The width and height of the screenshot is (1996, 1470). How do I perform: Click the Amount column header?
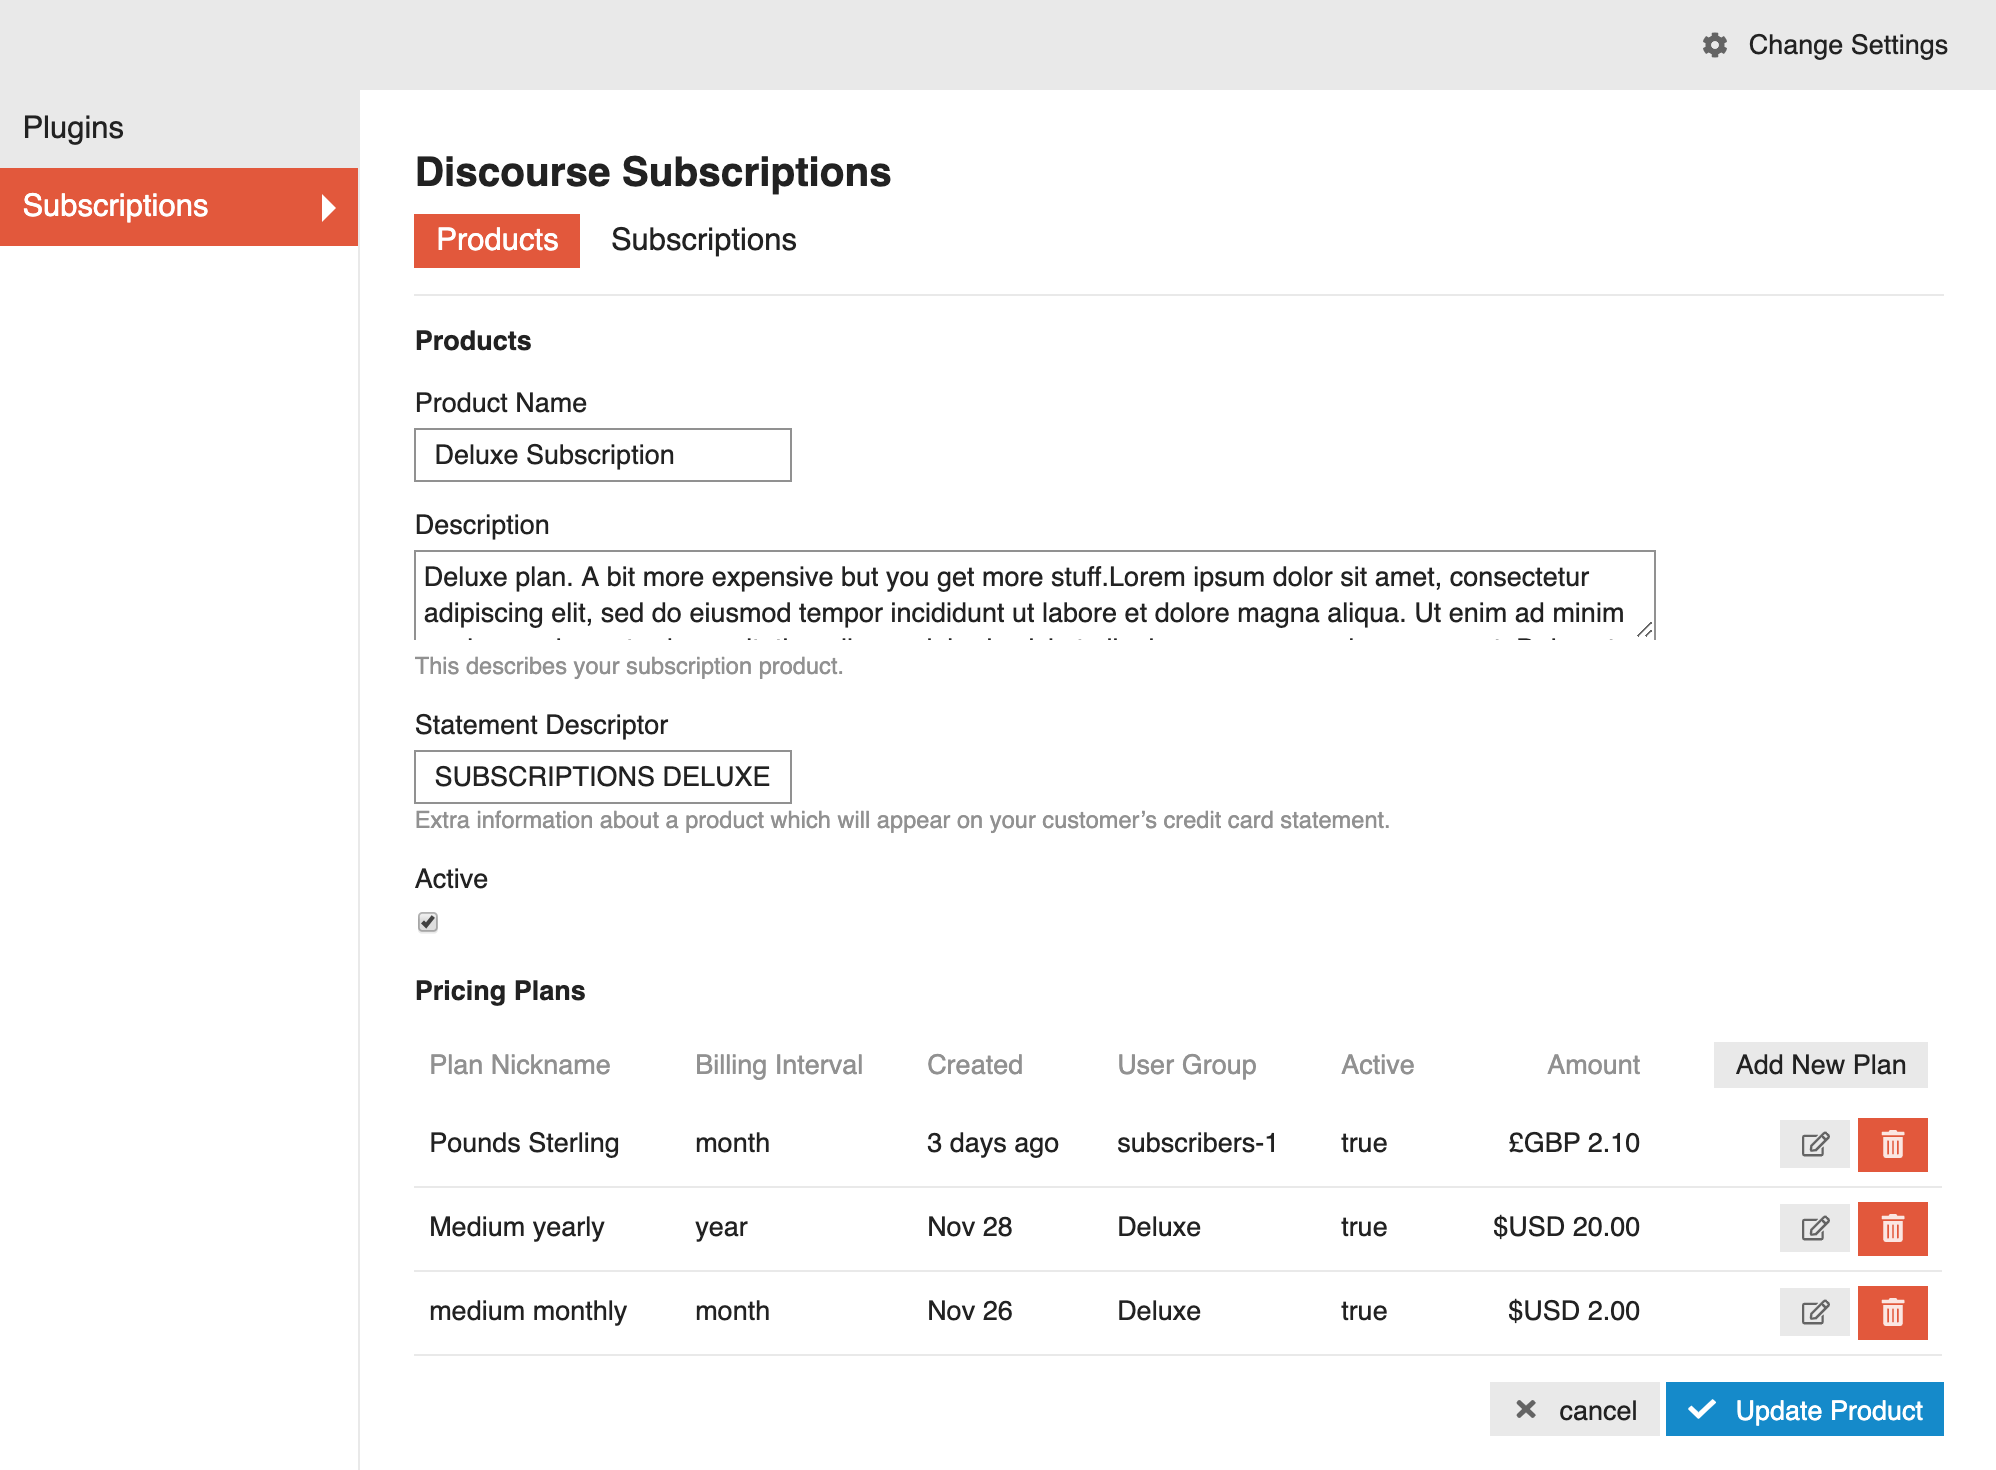click(x=1594, y=1065)
